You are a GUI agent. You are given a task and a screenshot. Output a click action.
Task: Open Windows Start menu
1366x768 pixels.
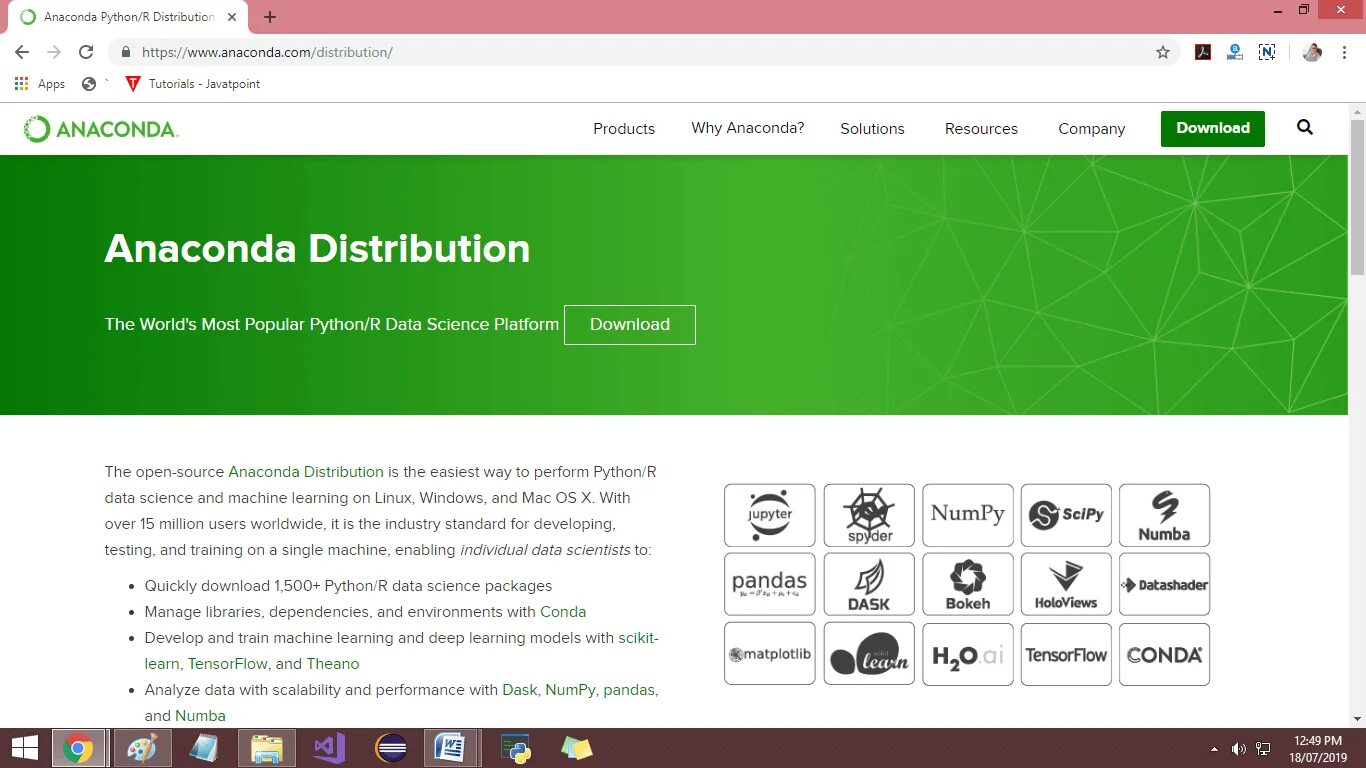click(24, 748)
